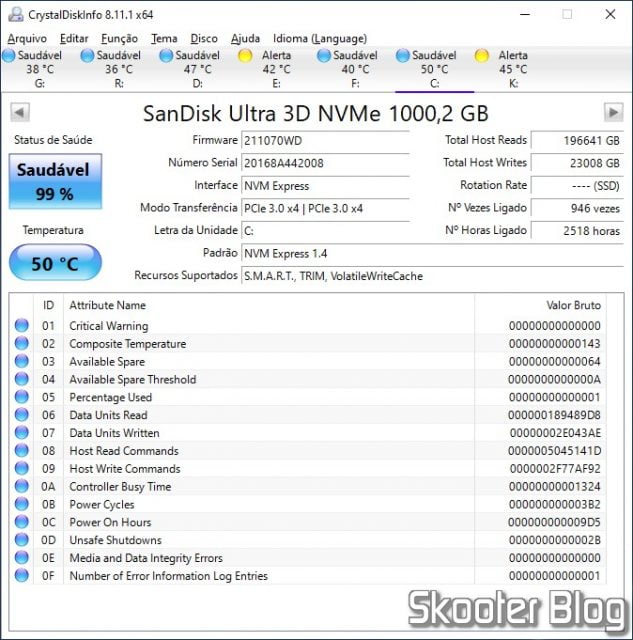
Task: Click the status dot for Percentage Used
Action: [22, 397]
